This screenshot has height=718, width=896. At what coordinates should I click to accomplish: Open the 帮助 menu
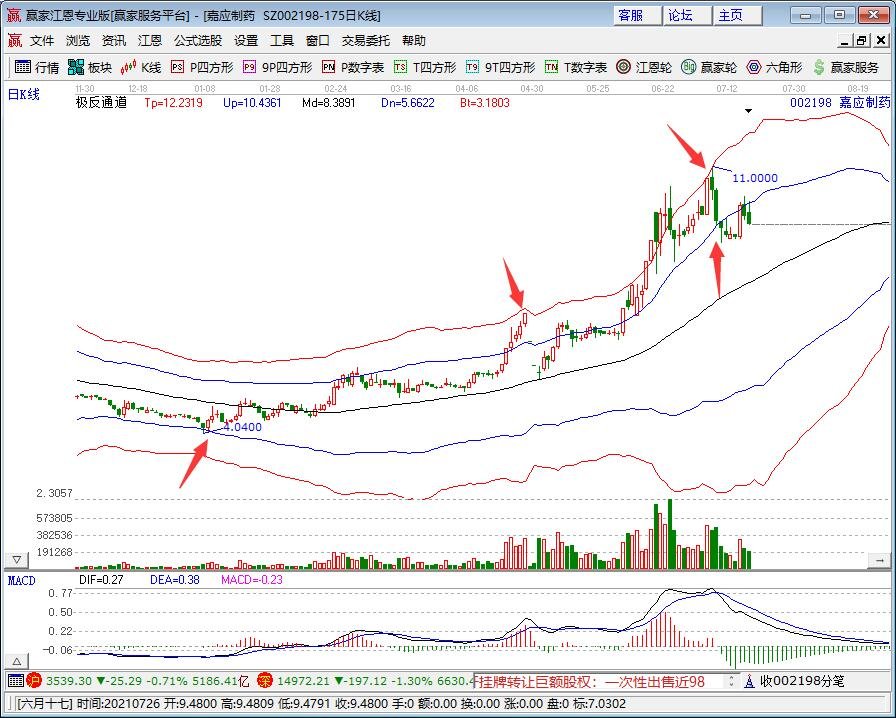[x=414, y=41]
